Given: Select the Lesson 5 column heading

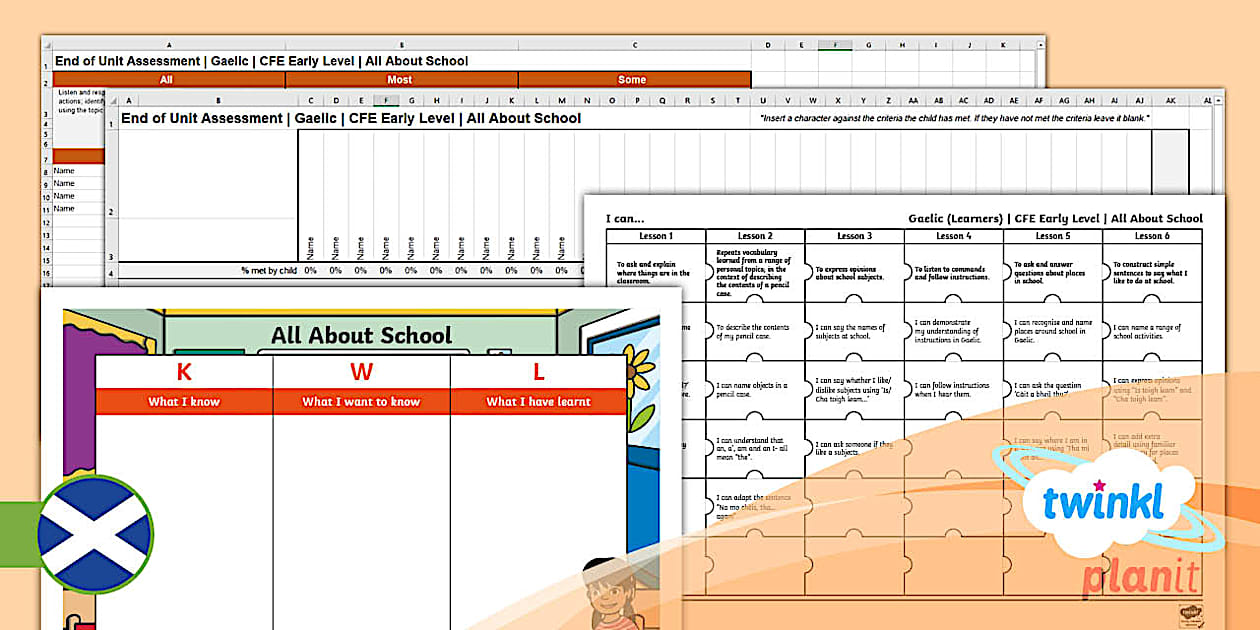Looking at the screenshot, I should (1051, 236).
